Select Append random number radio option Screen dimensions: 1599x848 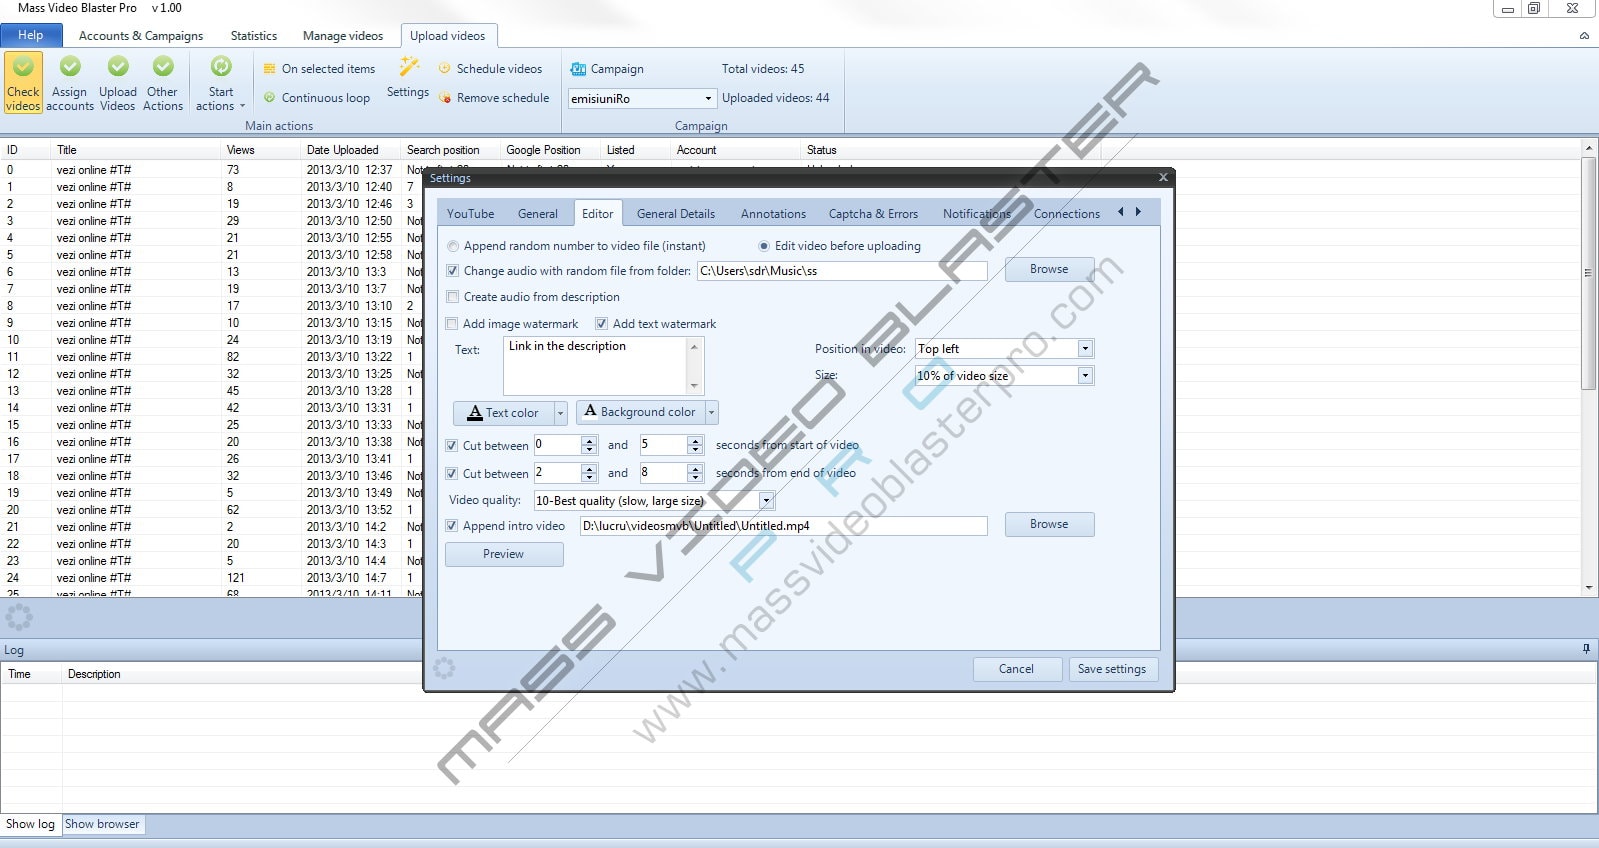454,246
